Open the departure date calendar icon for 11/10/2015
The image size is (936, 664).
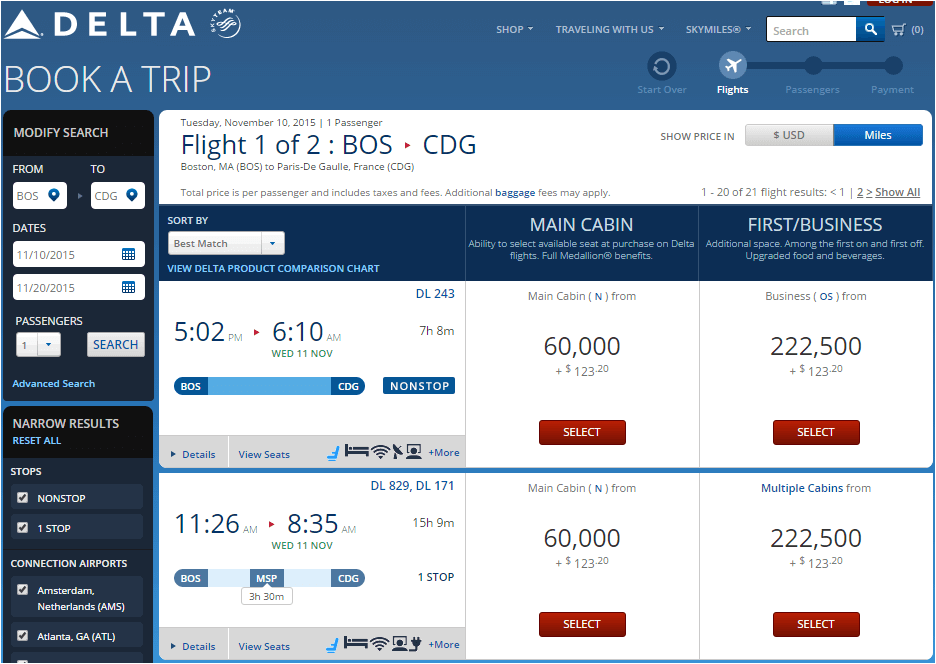pyautogui.click(x=128, y=254)
